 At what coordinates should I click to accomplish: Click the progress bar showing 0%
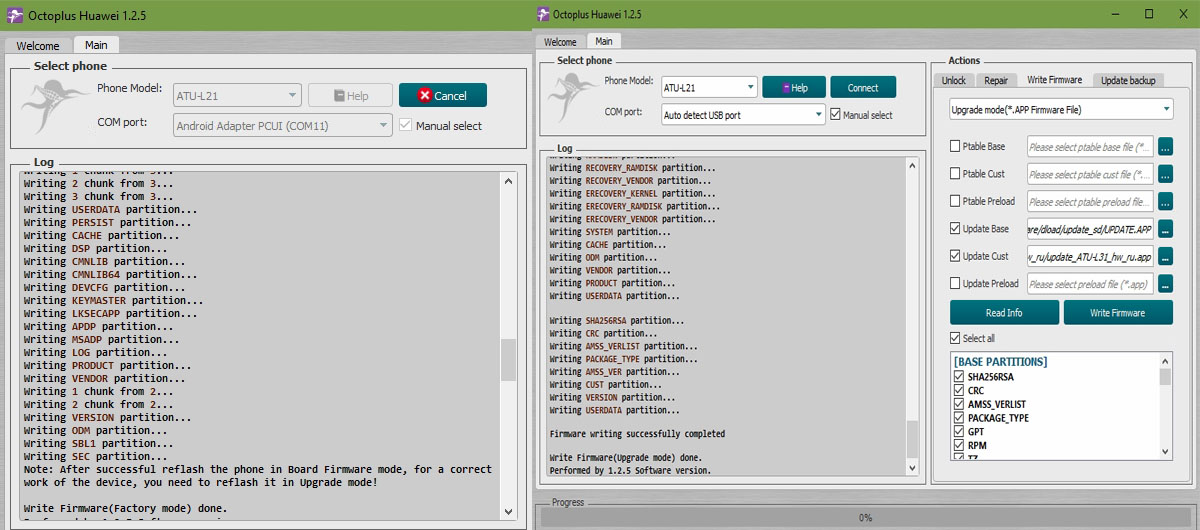pyautogui.click(x=865, y=518)
